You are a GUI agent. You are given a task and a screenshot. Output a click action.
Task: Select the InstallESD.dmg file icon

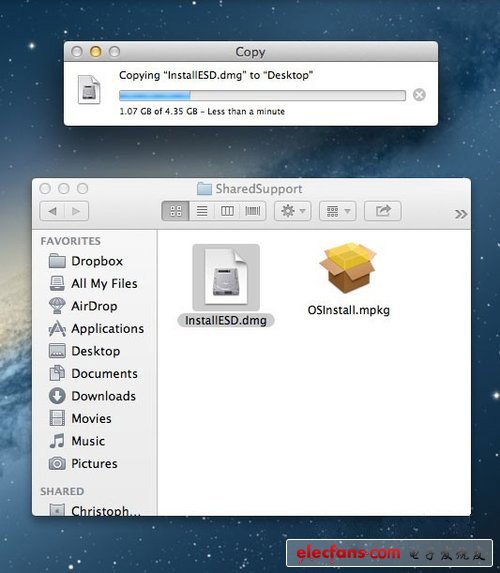226,277
